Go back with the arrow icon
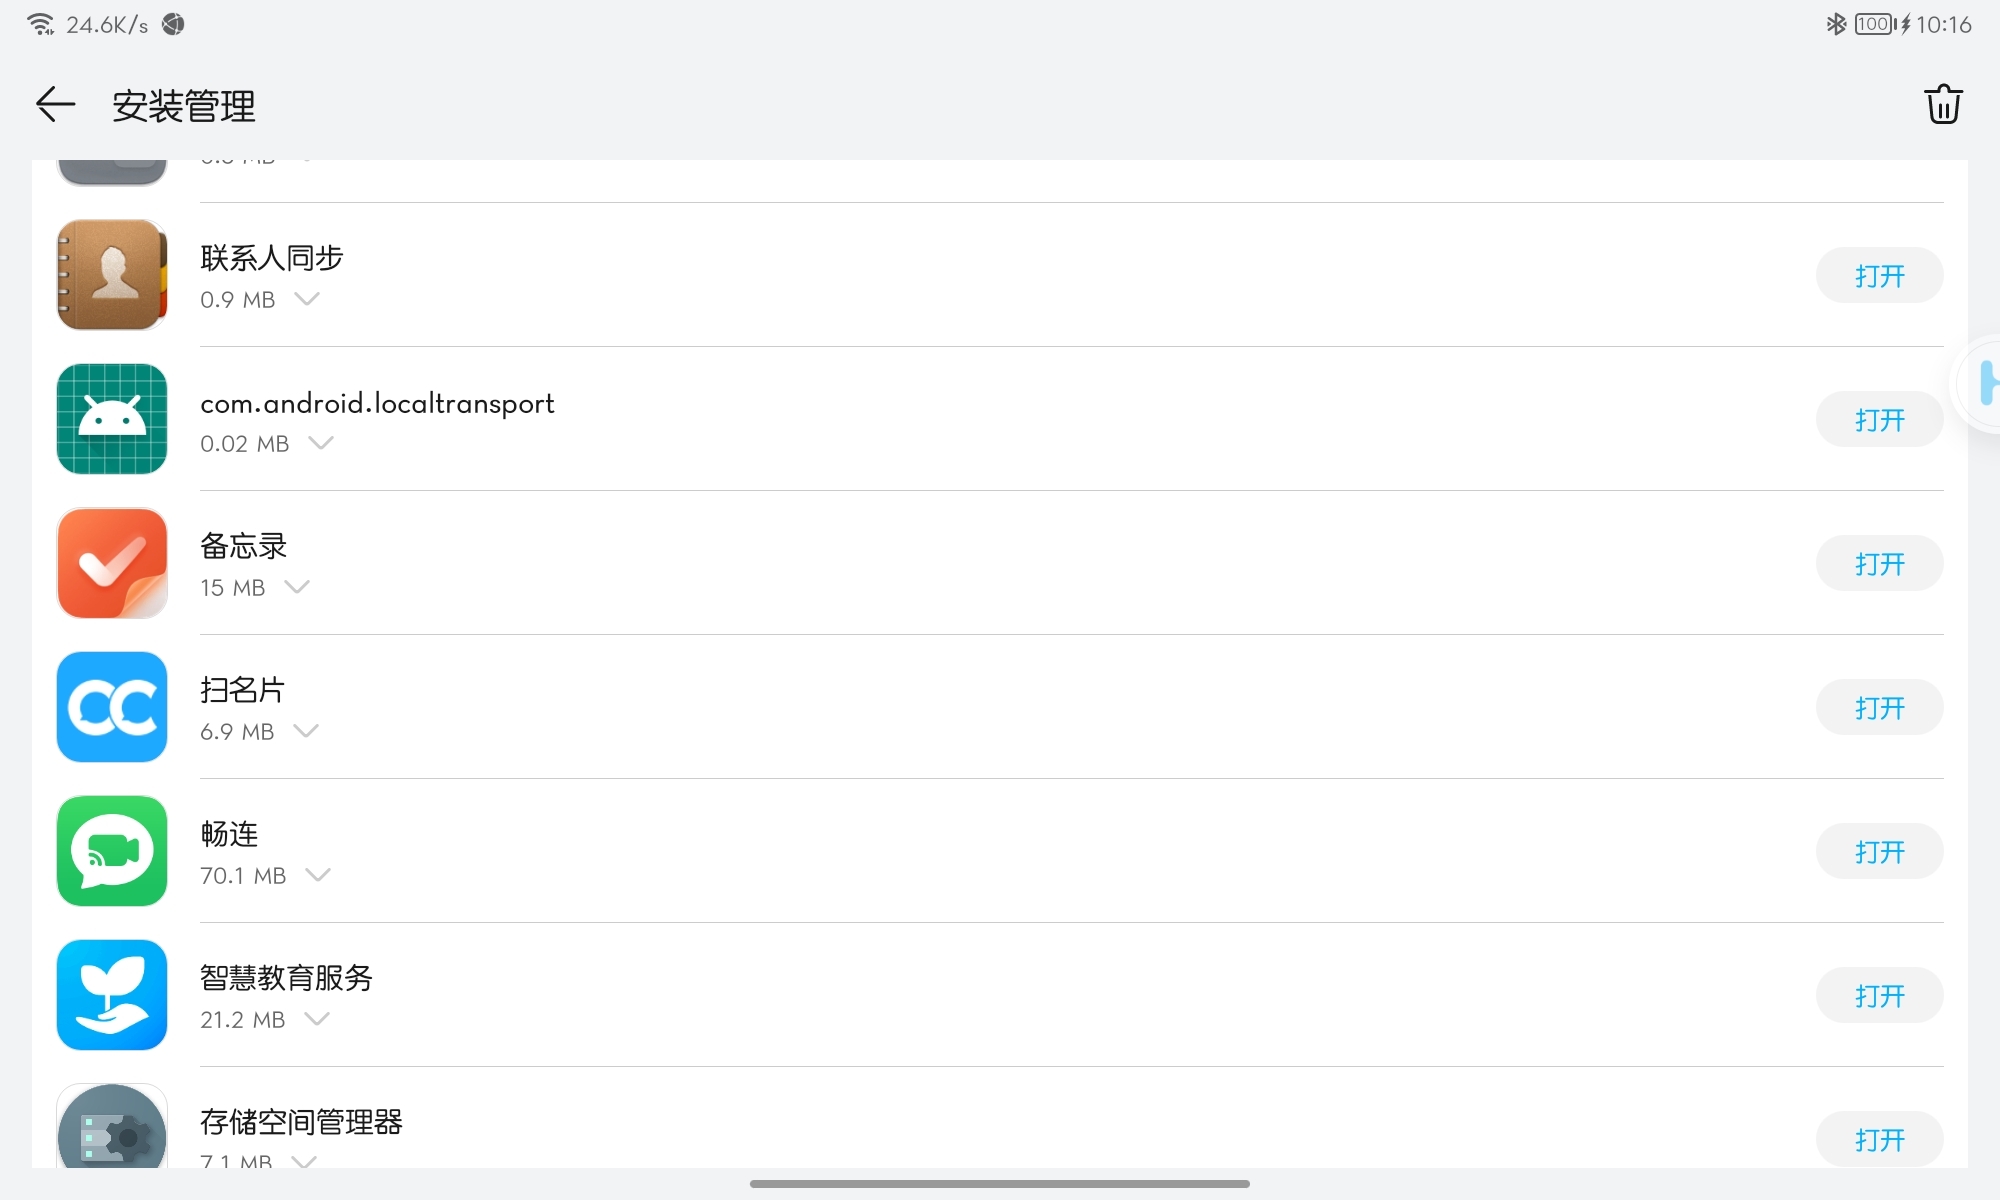This screenshot has width=2000, height=1200. click(55, 104)
